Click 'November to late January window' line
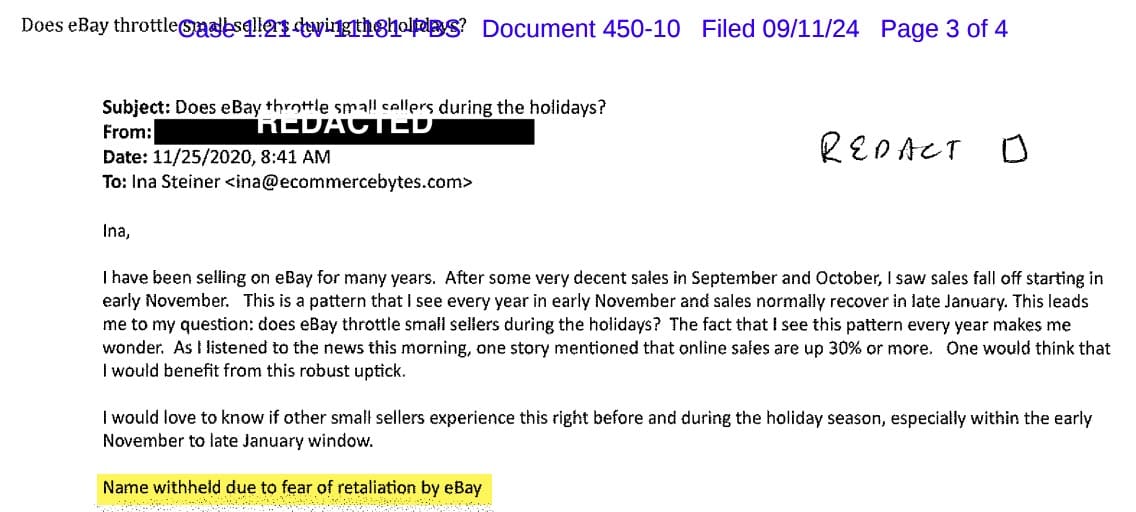The height and width of the screenshot is (512, 1136). (238, 441)
